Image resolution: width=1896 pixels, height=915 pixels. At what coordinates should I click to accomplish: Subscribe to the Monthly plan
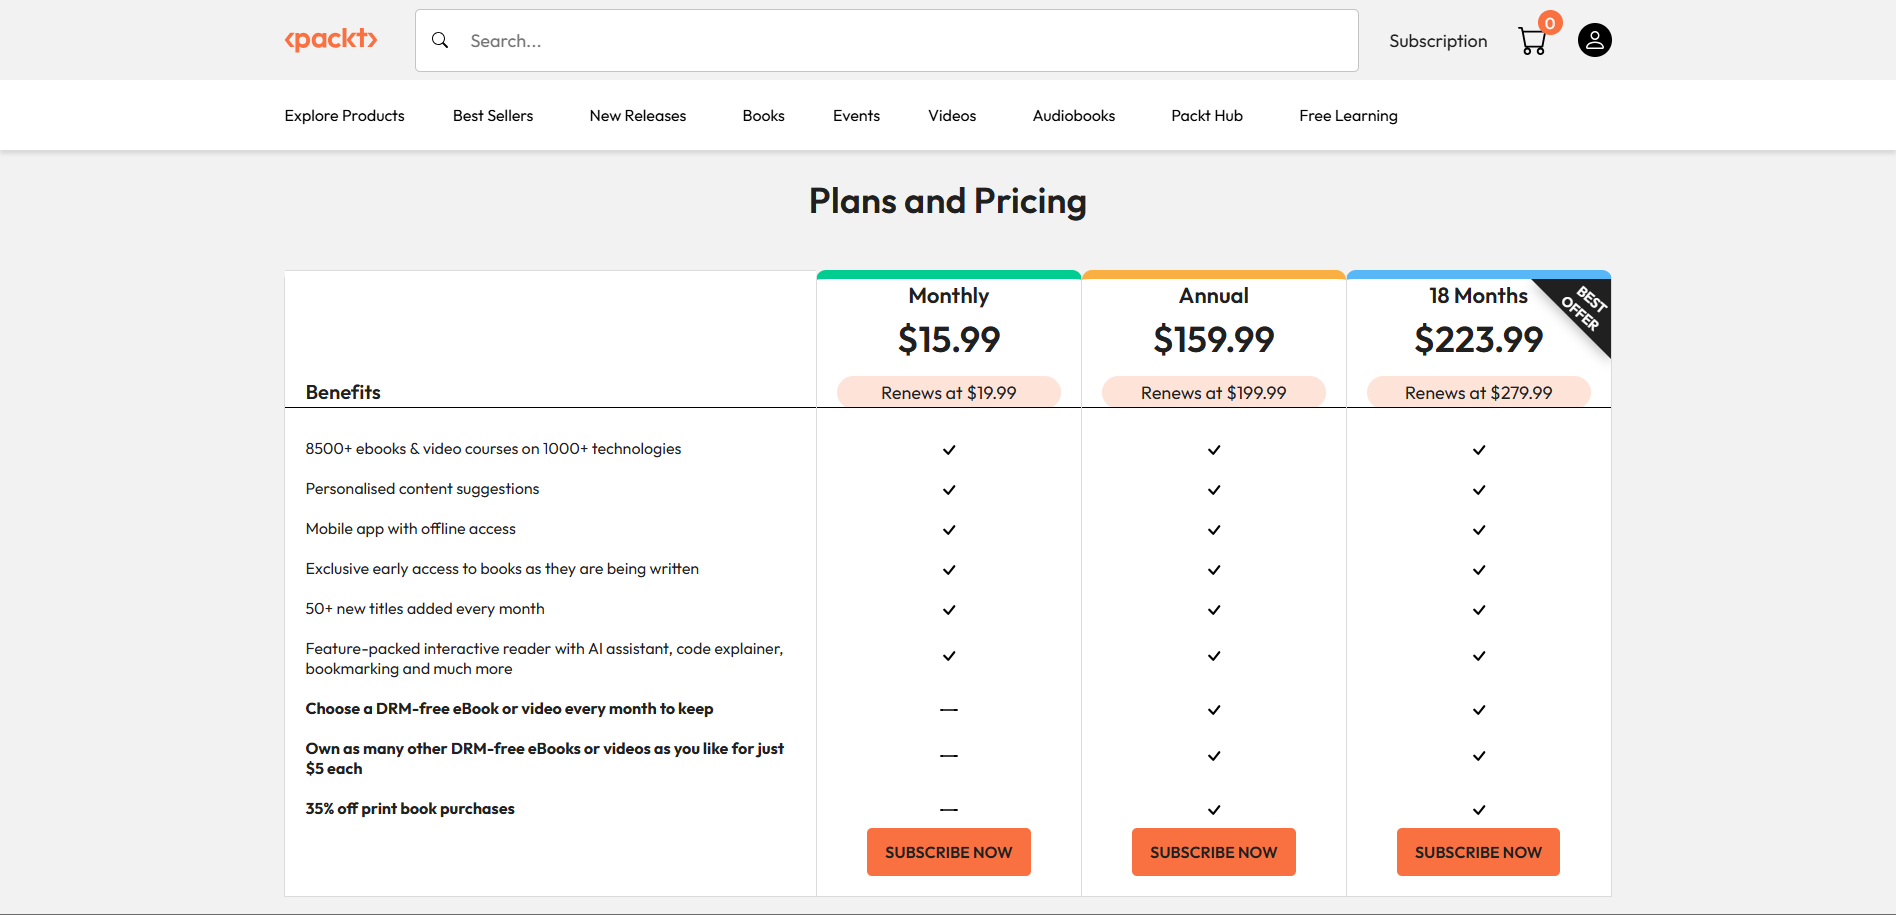coord(949,852)
